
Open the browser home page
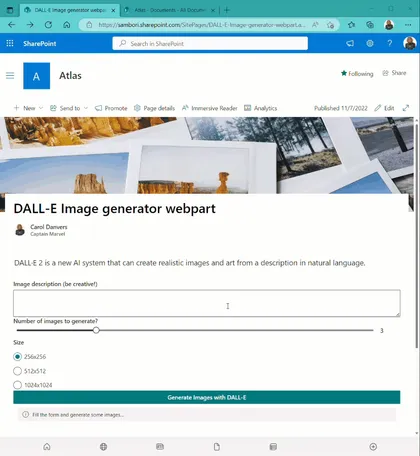67,25
